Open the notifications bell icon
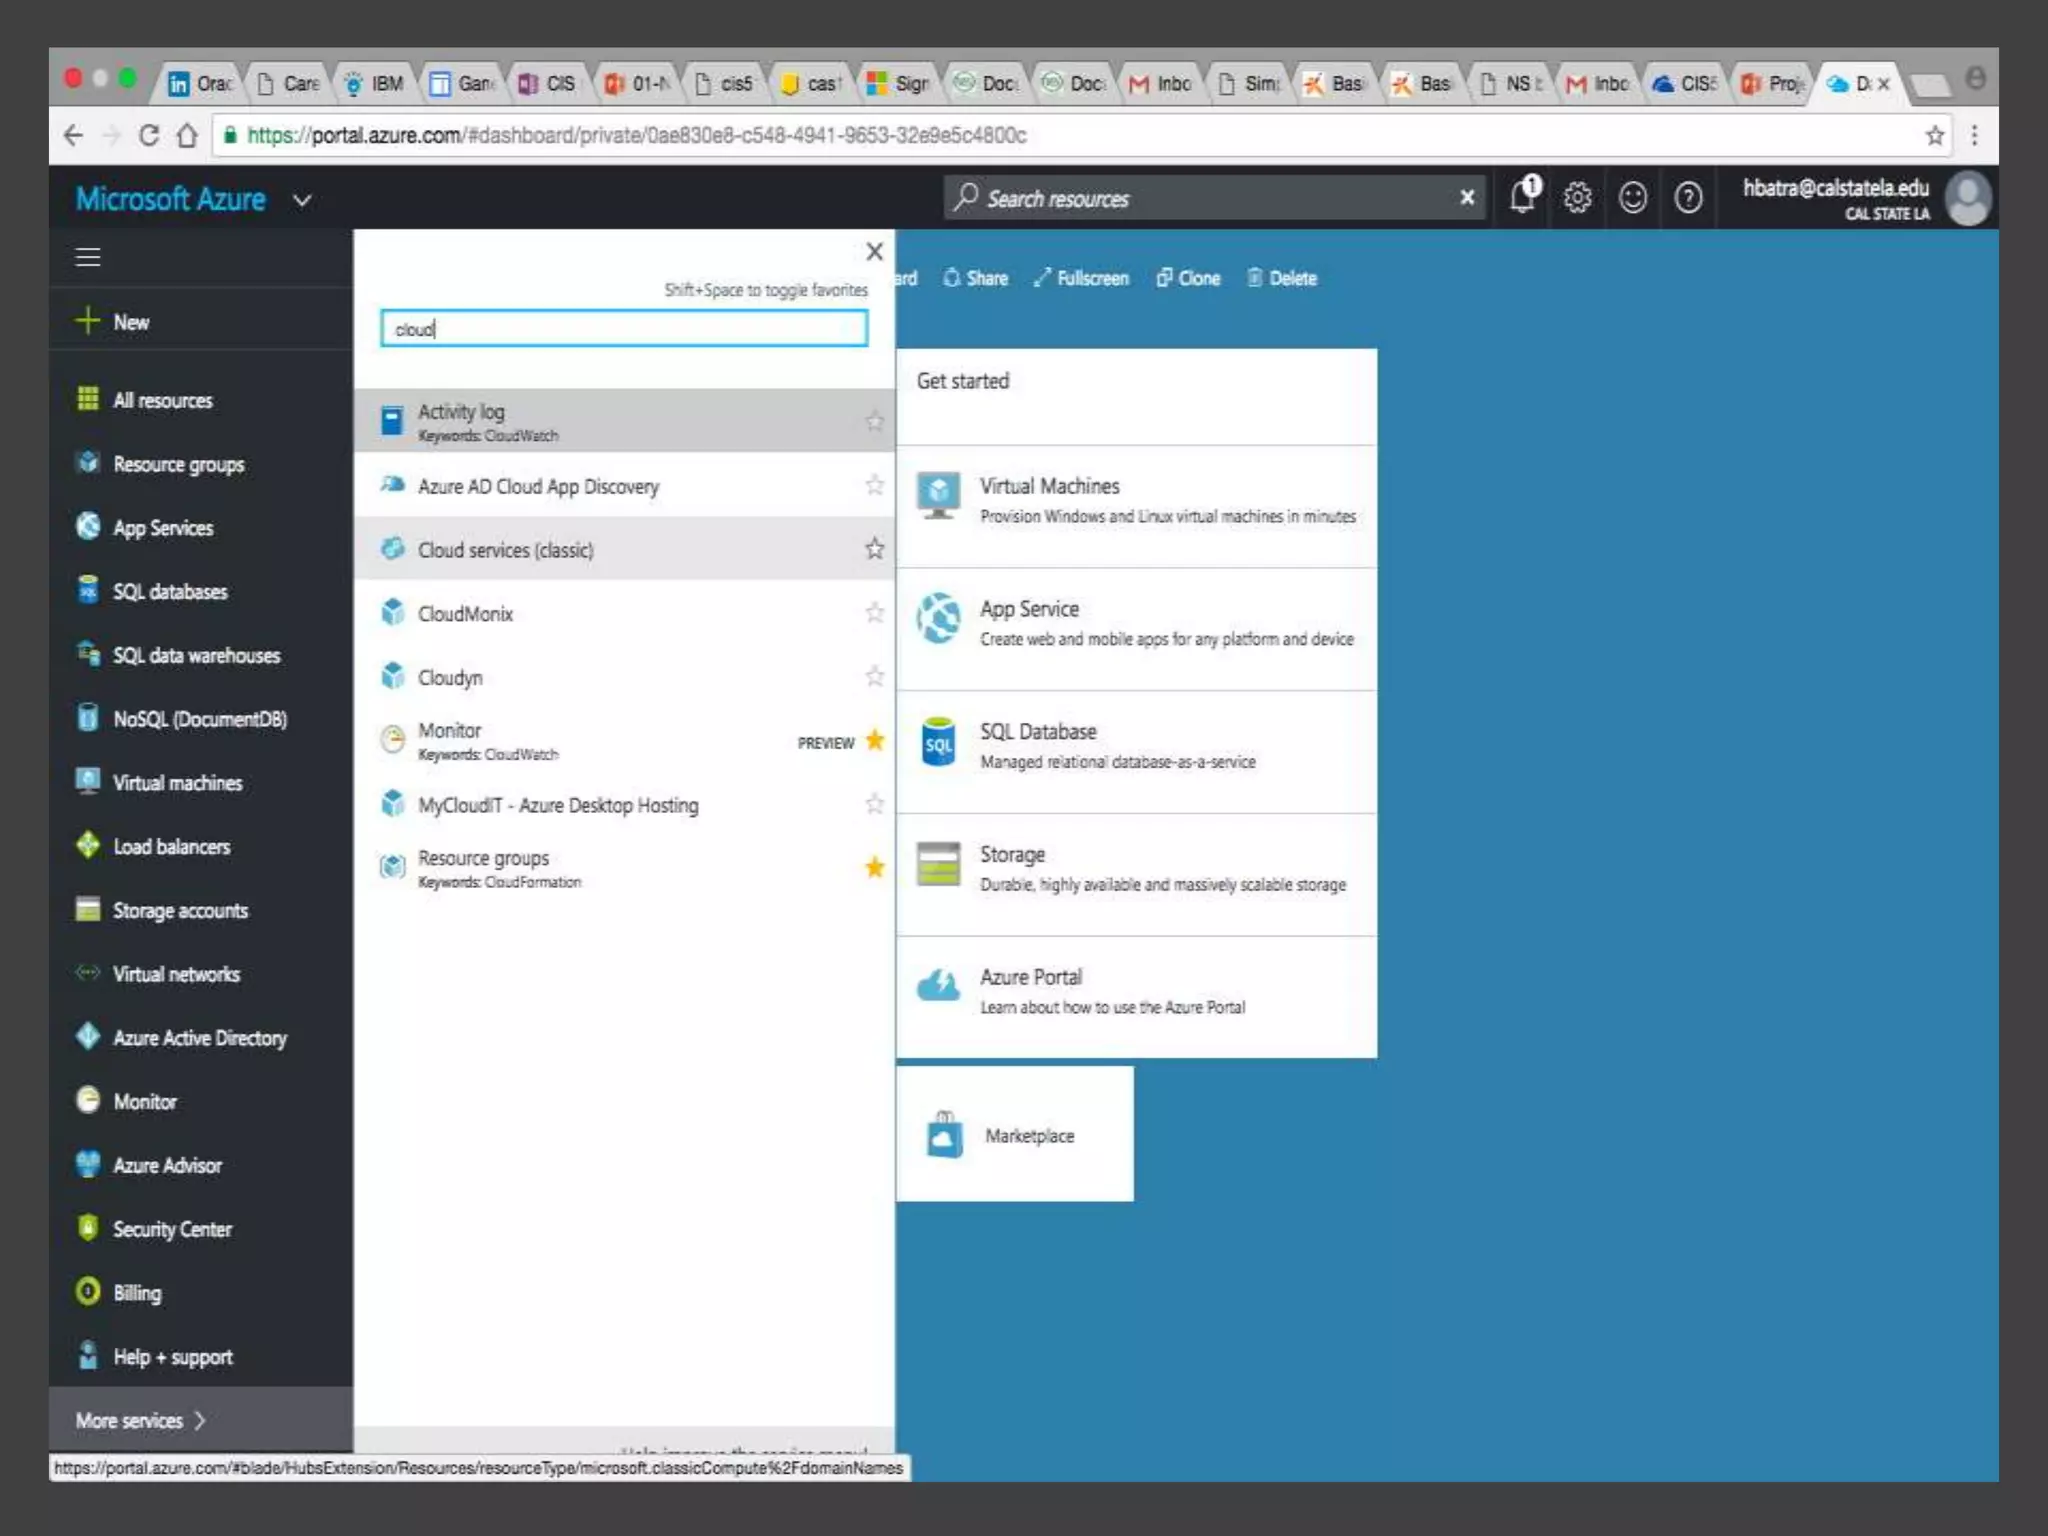The width and height of the screenshot is (2048, 1536). click(1523, 197)
